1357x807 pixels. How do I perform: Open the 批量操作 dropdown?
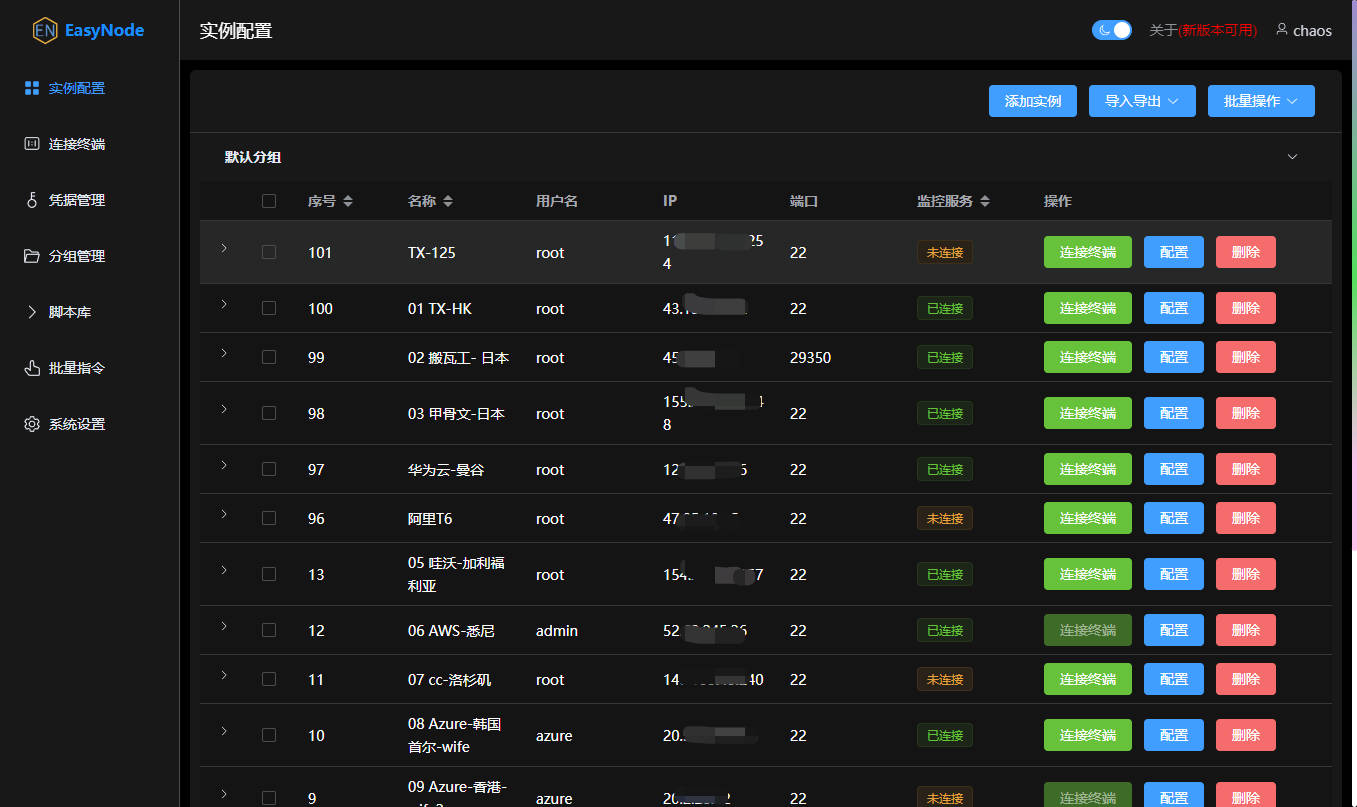(1261, 101)
